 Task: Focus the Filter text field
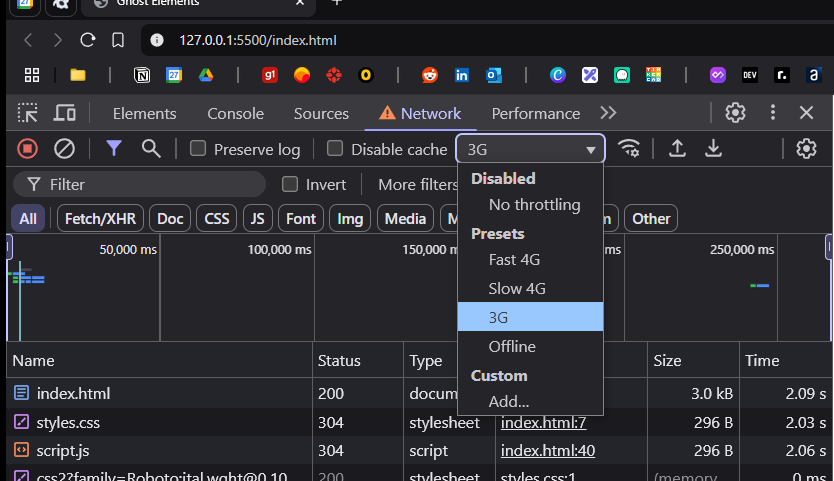(x=139, y=185)
